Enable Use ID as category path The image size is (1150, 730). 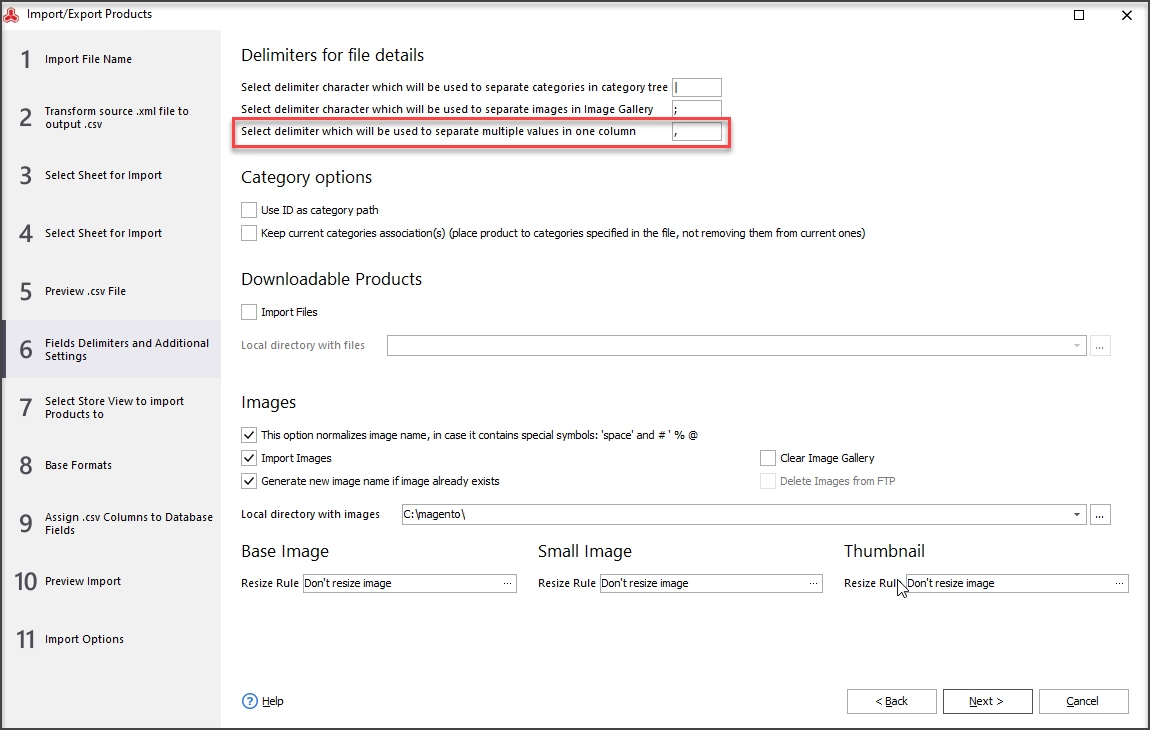[249, 210]
